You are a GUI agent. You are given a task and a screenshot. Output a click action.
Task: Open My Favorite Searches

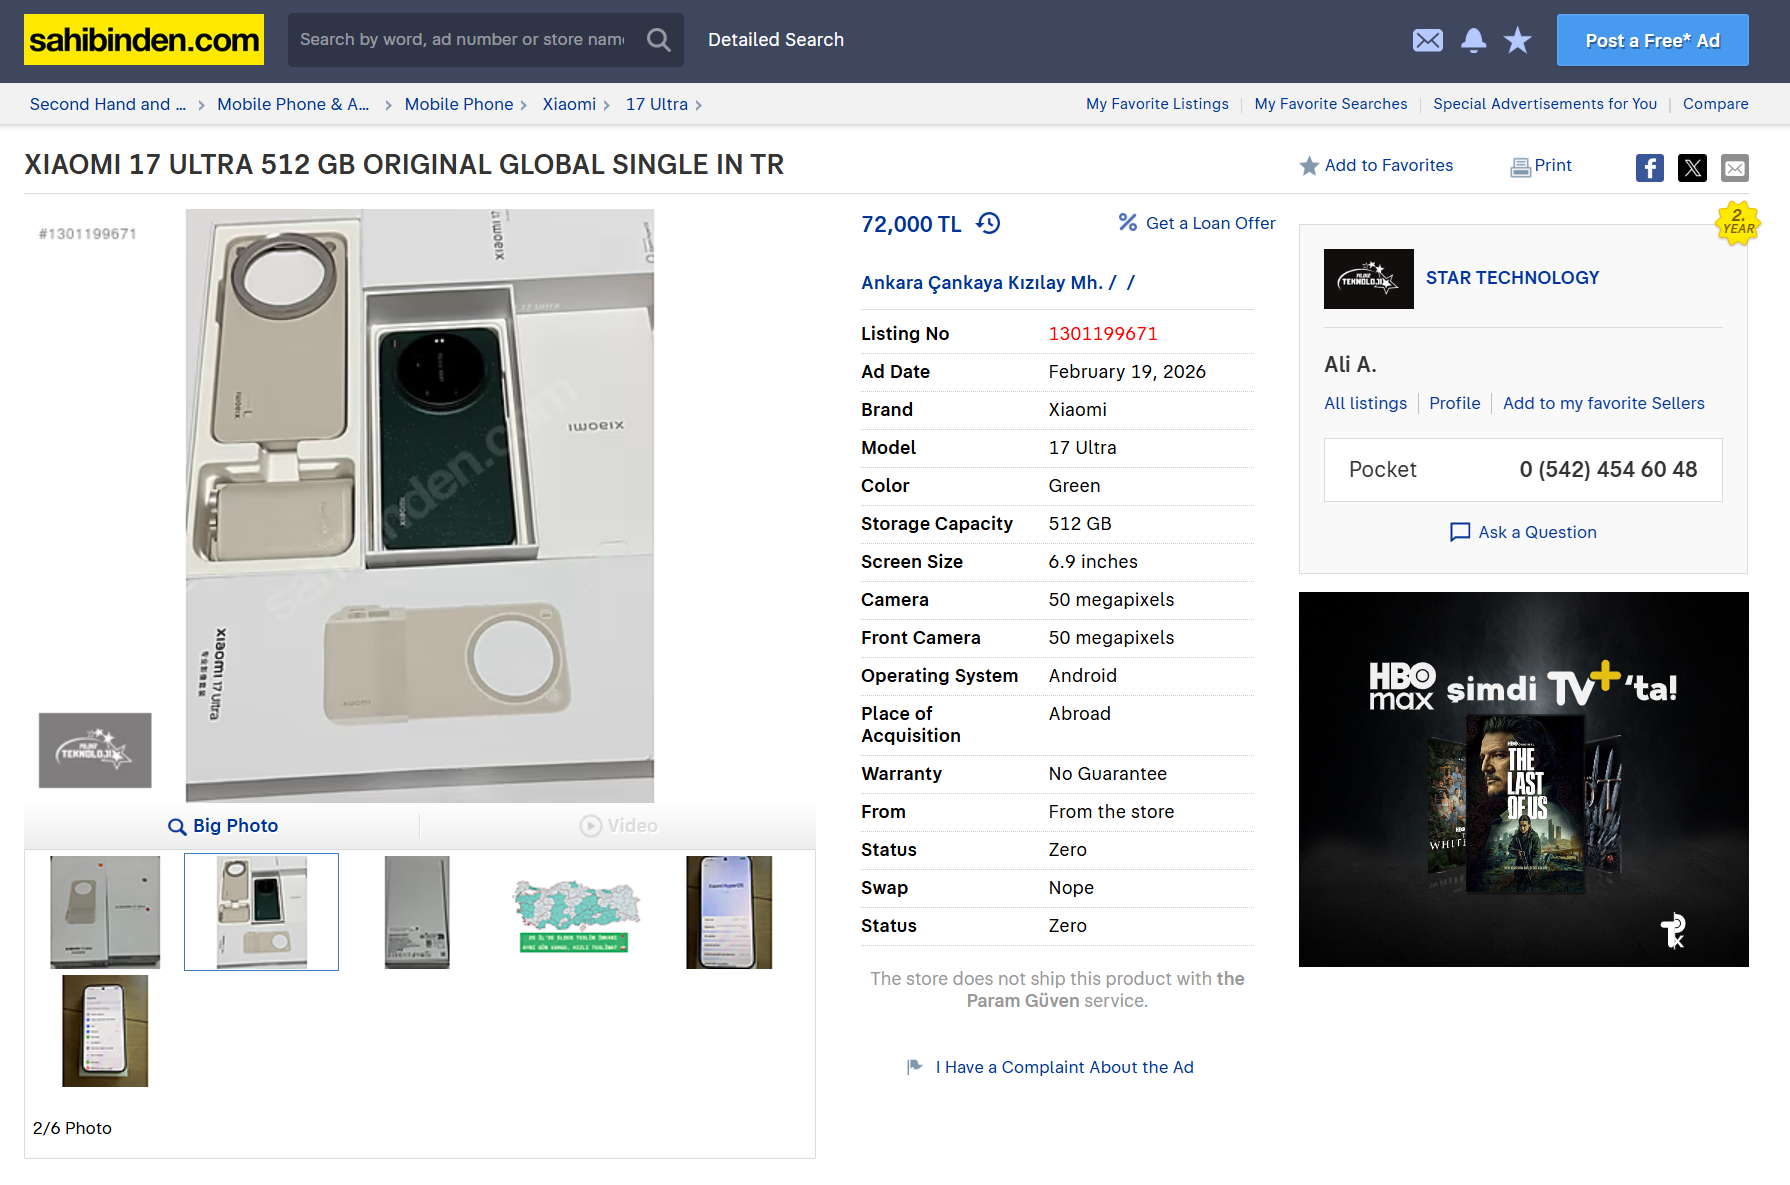click(x=1330, y=104)
